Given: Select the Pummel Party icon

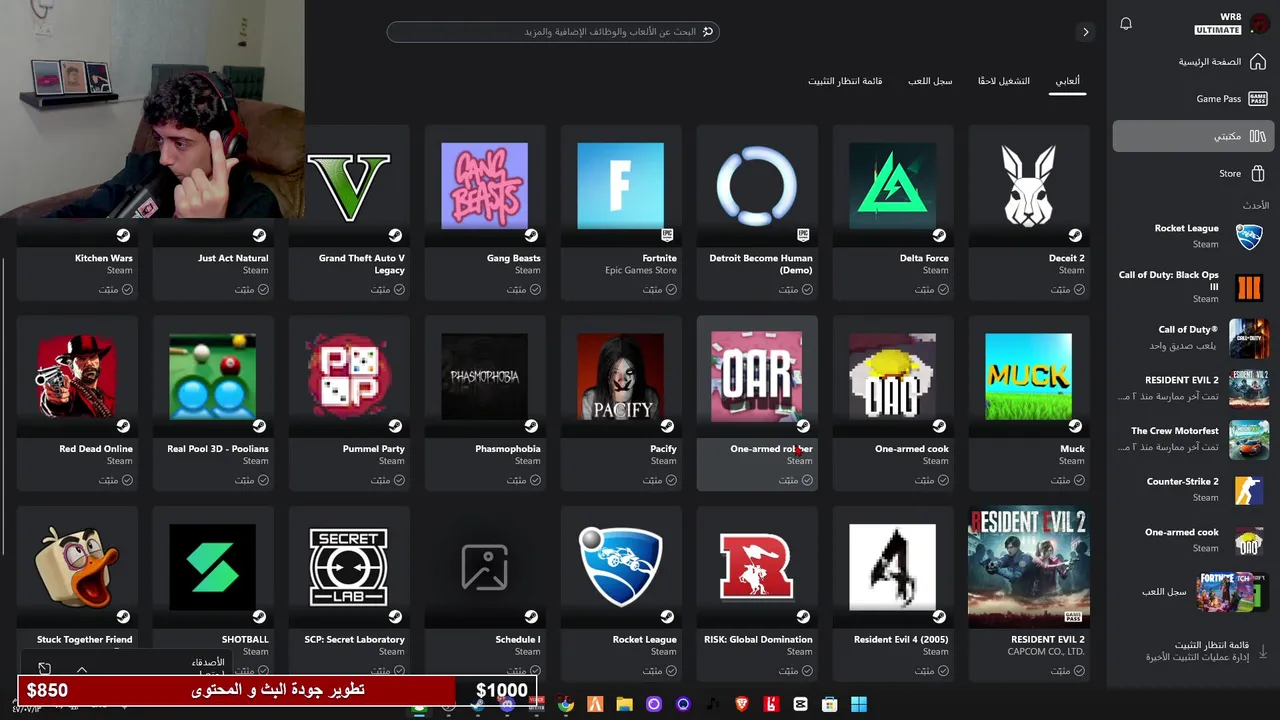Looking at the screenshot, I should coord(348,377).
